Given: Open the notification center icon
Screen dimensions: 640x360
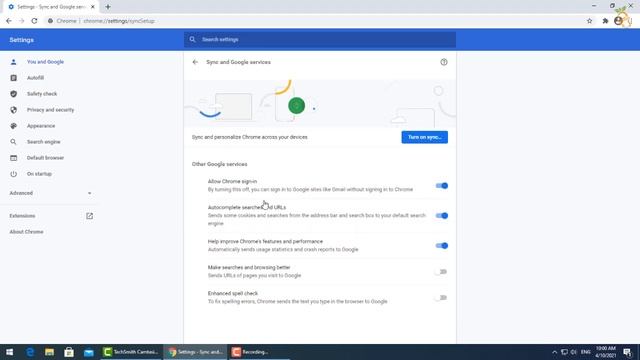Looking at the screenshot, I should point(627,352).
